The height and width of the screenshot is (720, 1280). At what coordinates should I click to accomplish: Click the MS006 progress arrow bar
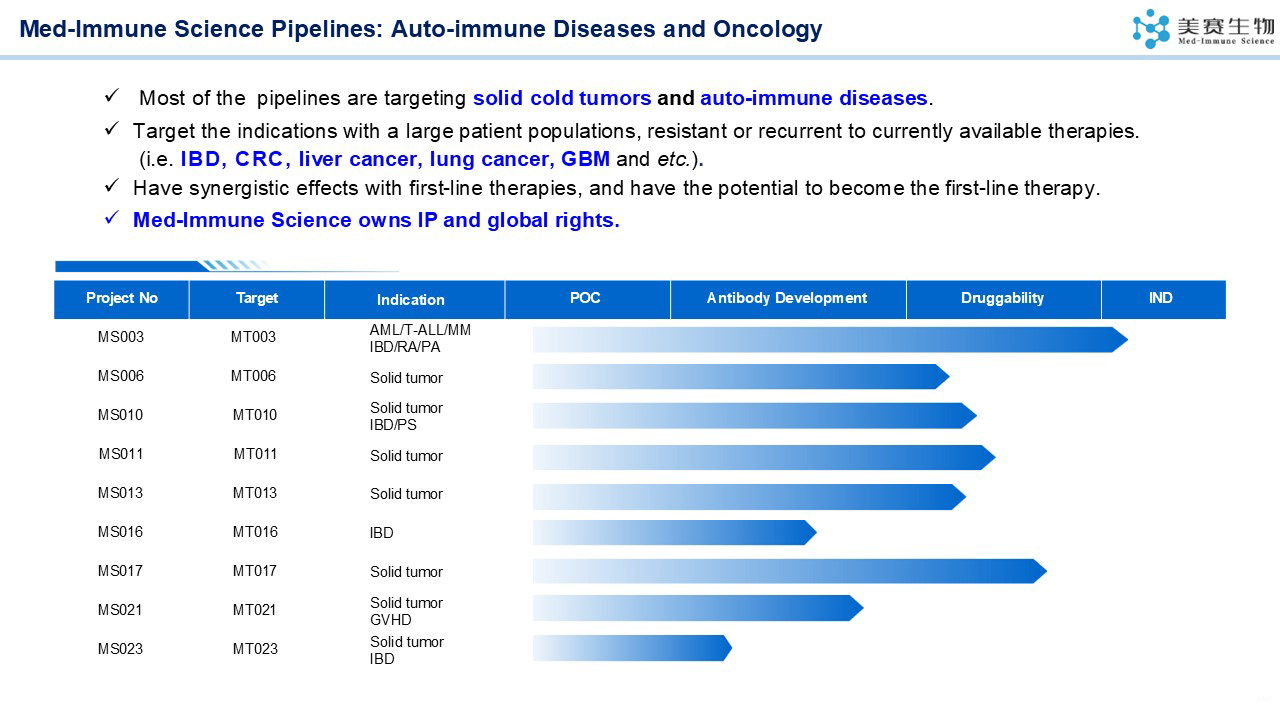[741, 377]
